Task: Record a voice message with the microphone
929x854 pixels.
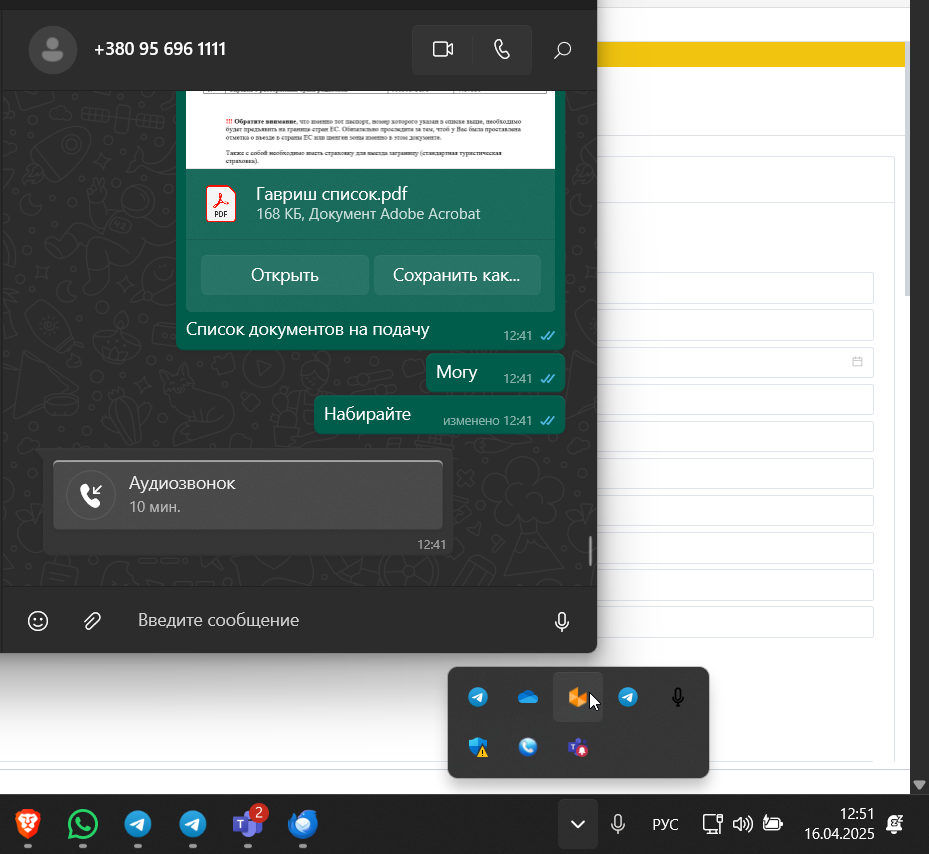Action: pyautogui.click(x=562, y=621)
